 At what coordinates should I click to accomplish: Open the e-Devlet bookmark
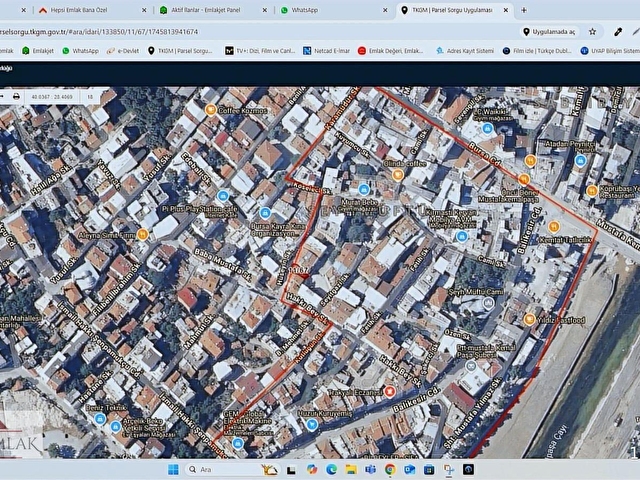click(x=123, y=51)
